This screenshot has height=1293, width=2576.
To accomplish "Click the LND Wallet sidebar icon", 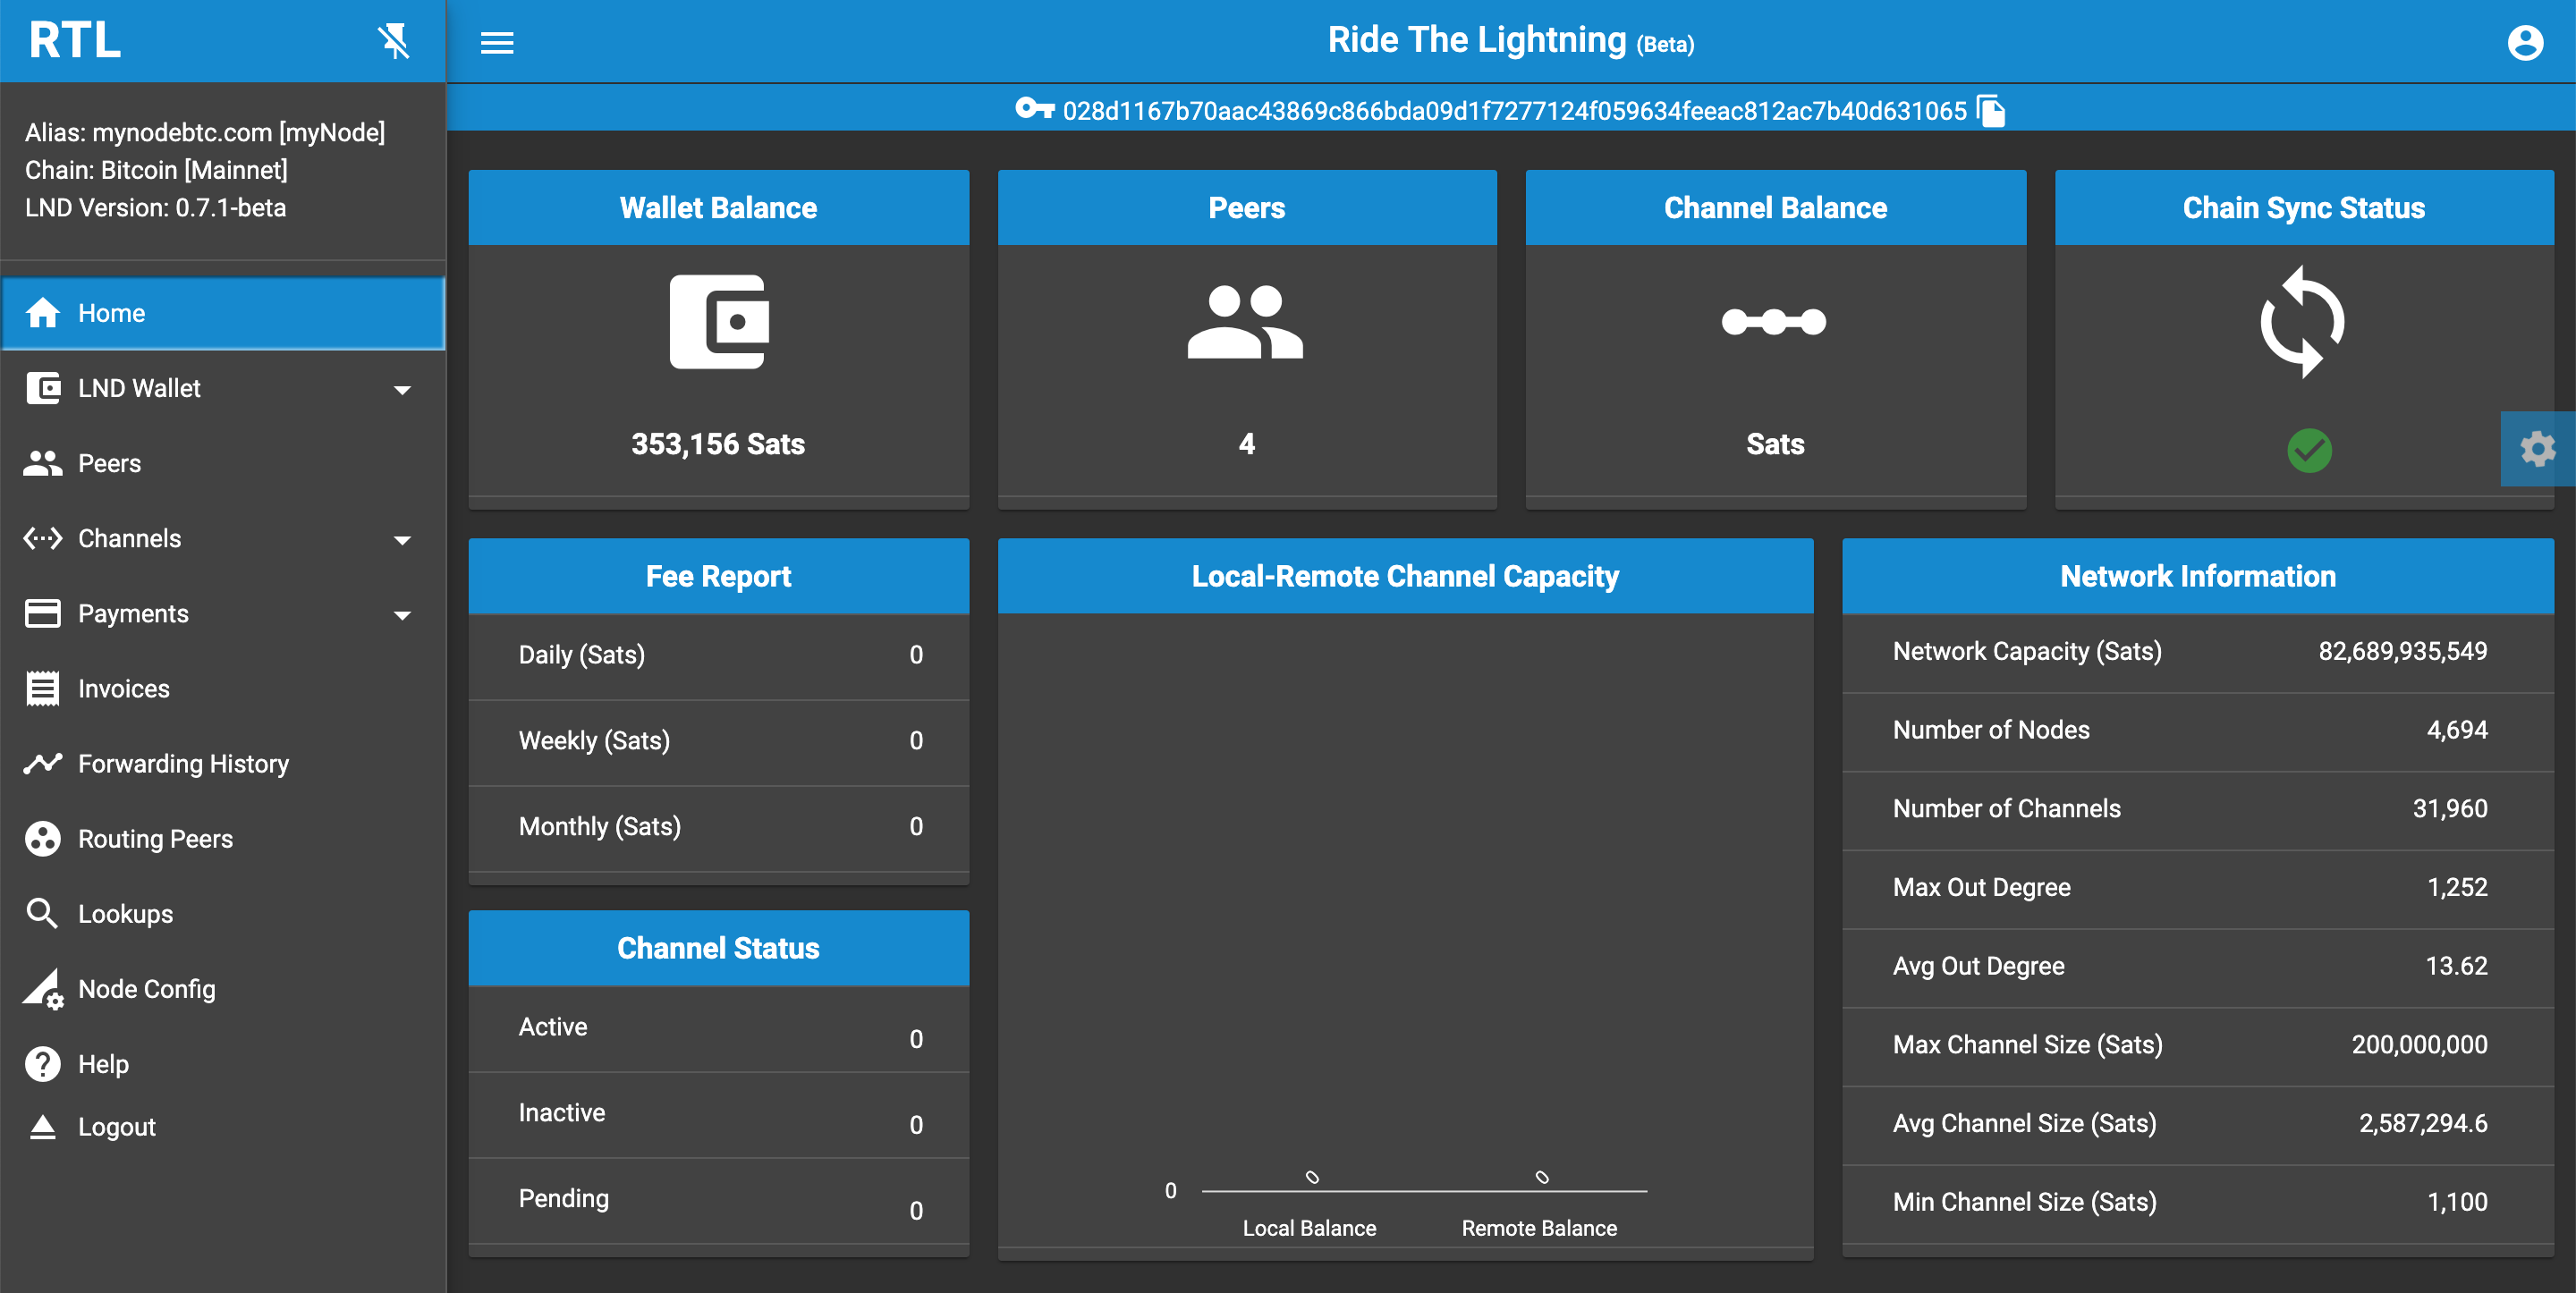I will click(42, 388).
